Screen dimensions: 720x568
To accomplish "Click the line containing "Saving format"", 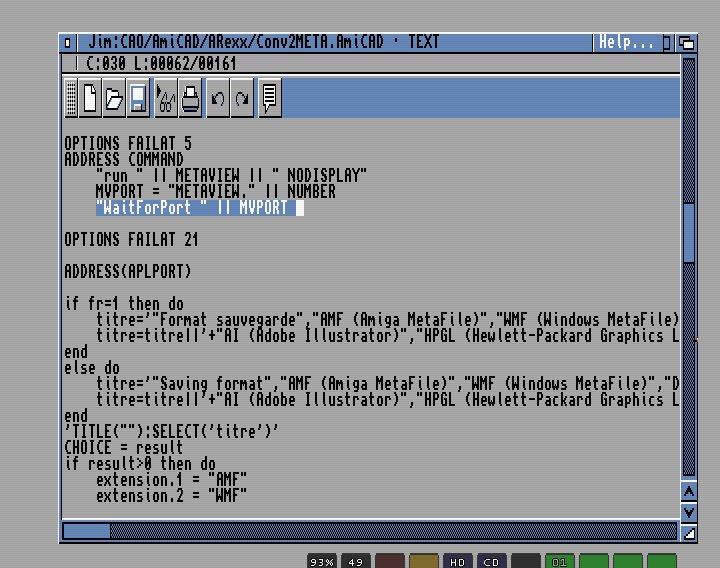I will 388,384.
